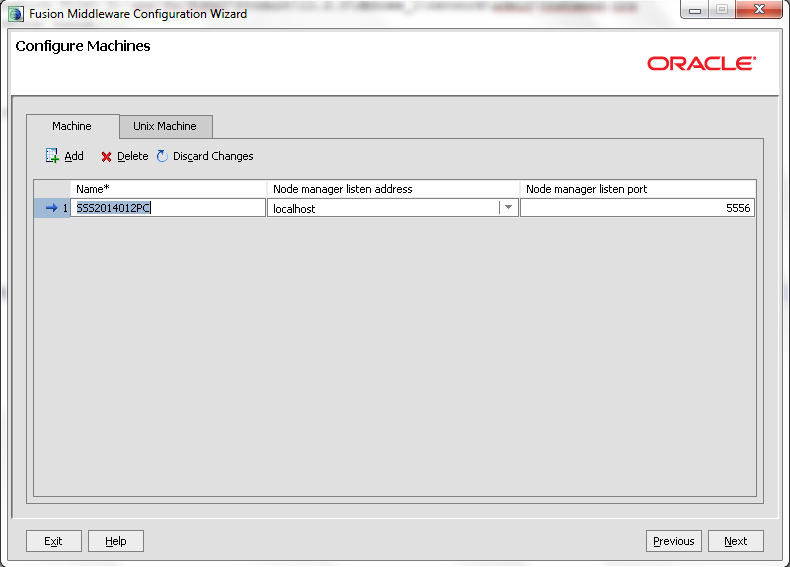Exit the configuration wizard
Screen dimensions: 790x567
click(x=53, y=541)
